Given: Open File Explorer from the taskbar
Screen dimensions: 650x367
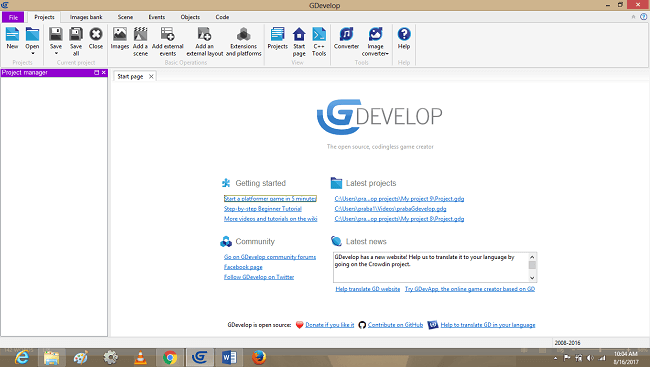Looking at the screenshot, I should pos(51,357).
